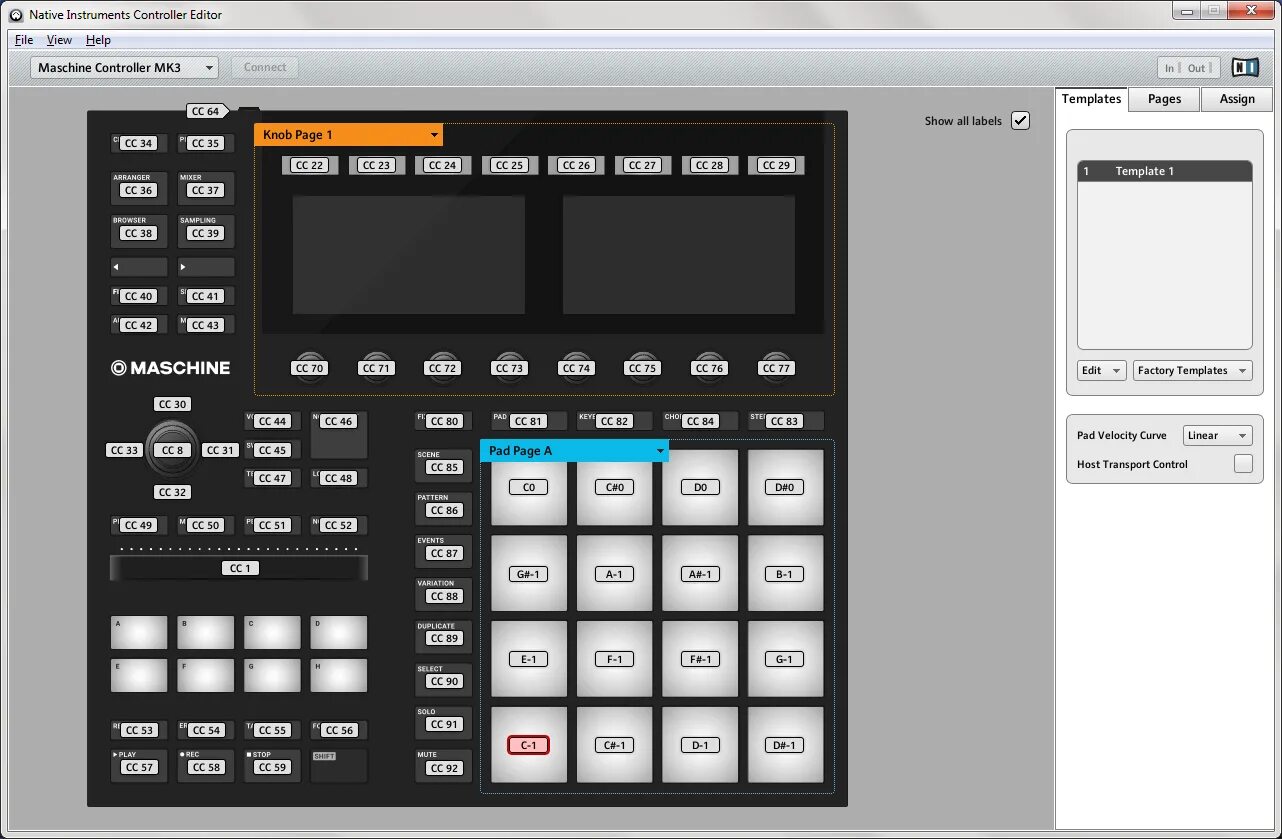
Task: Click the Connect button
Action: coord(265,67)
